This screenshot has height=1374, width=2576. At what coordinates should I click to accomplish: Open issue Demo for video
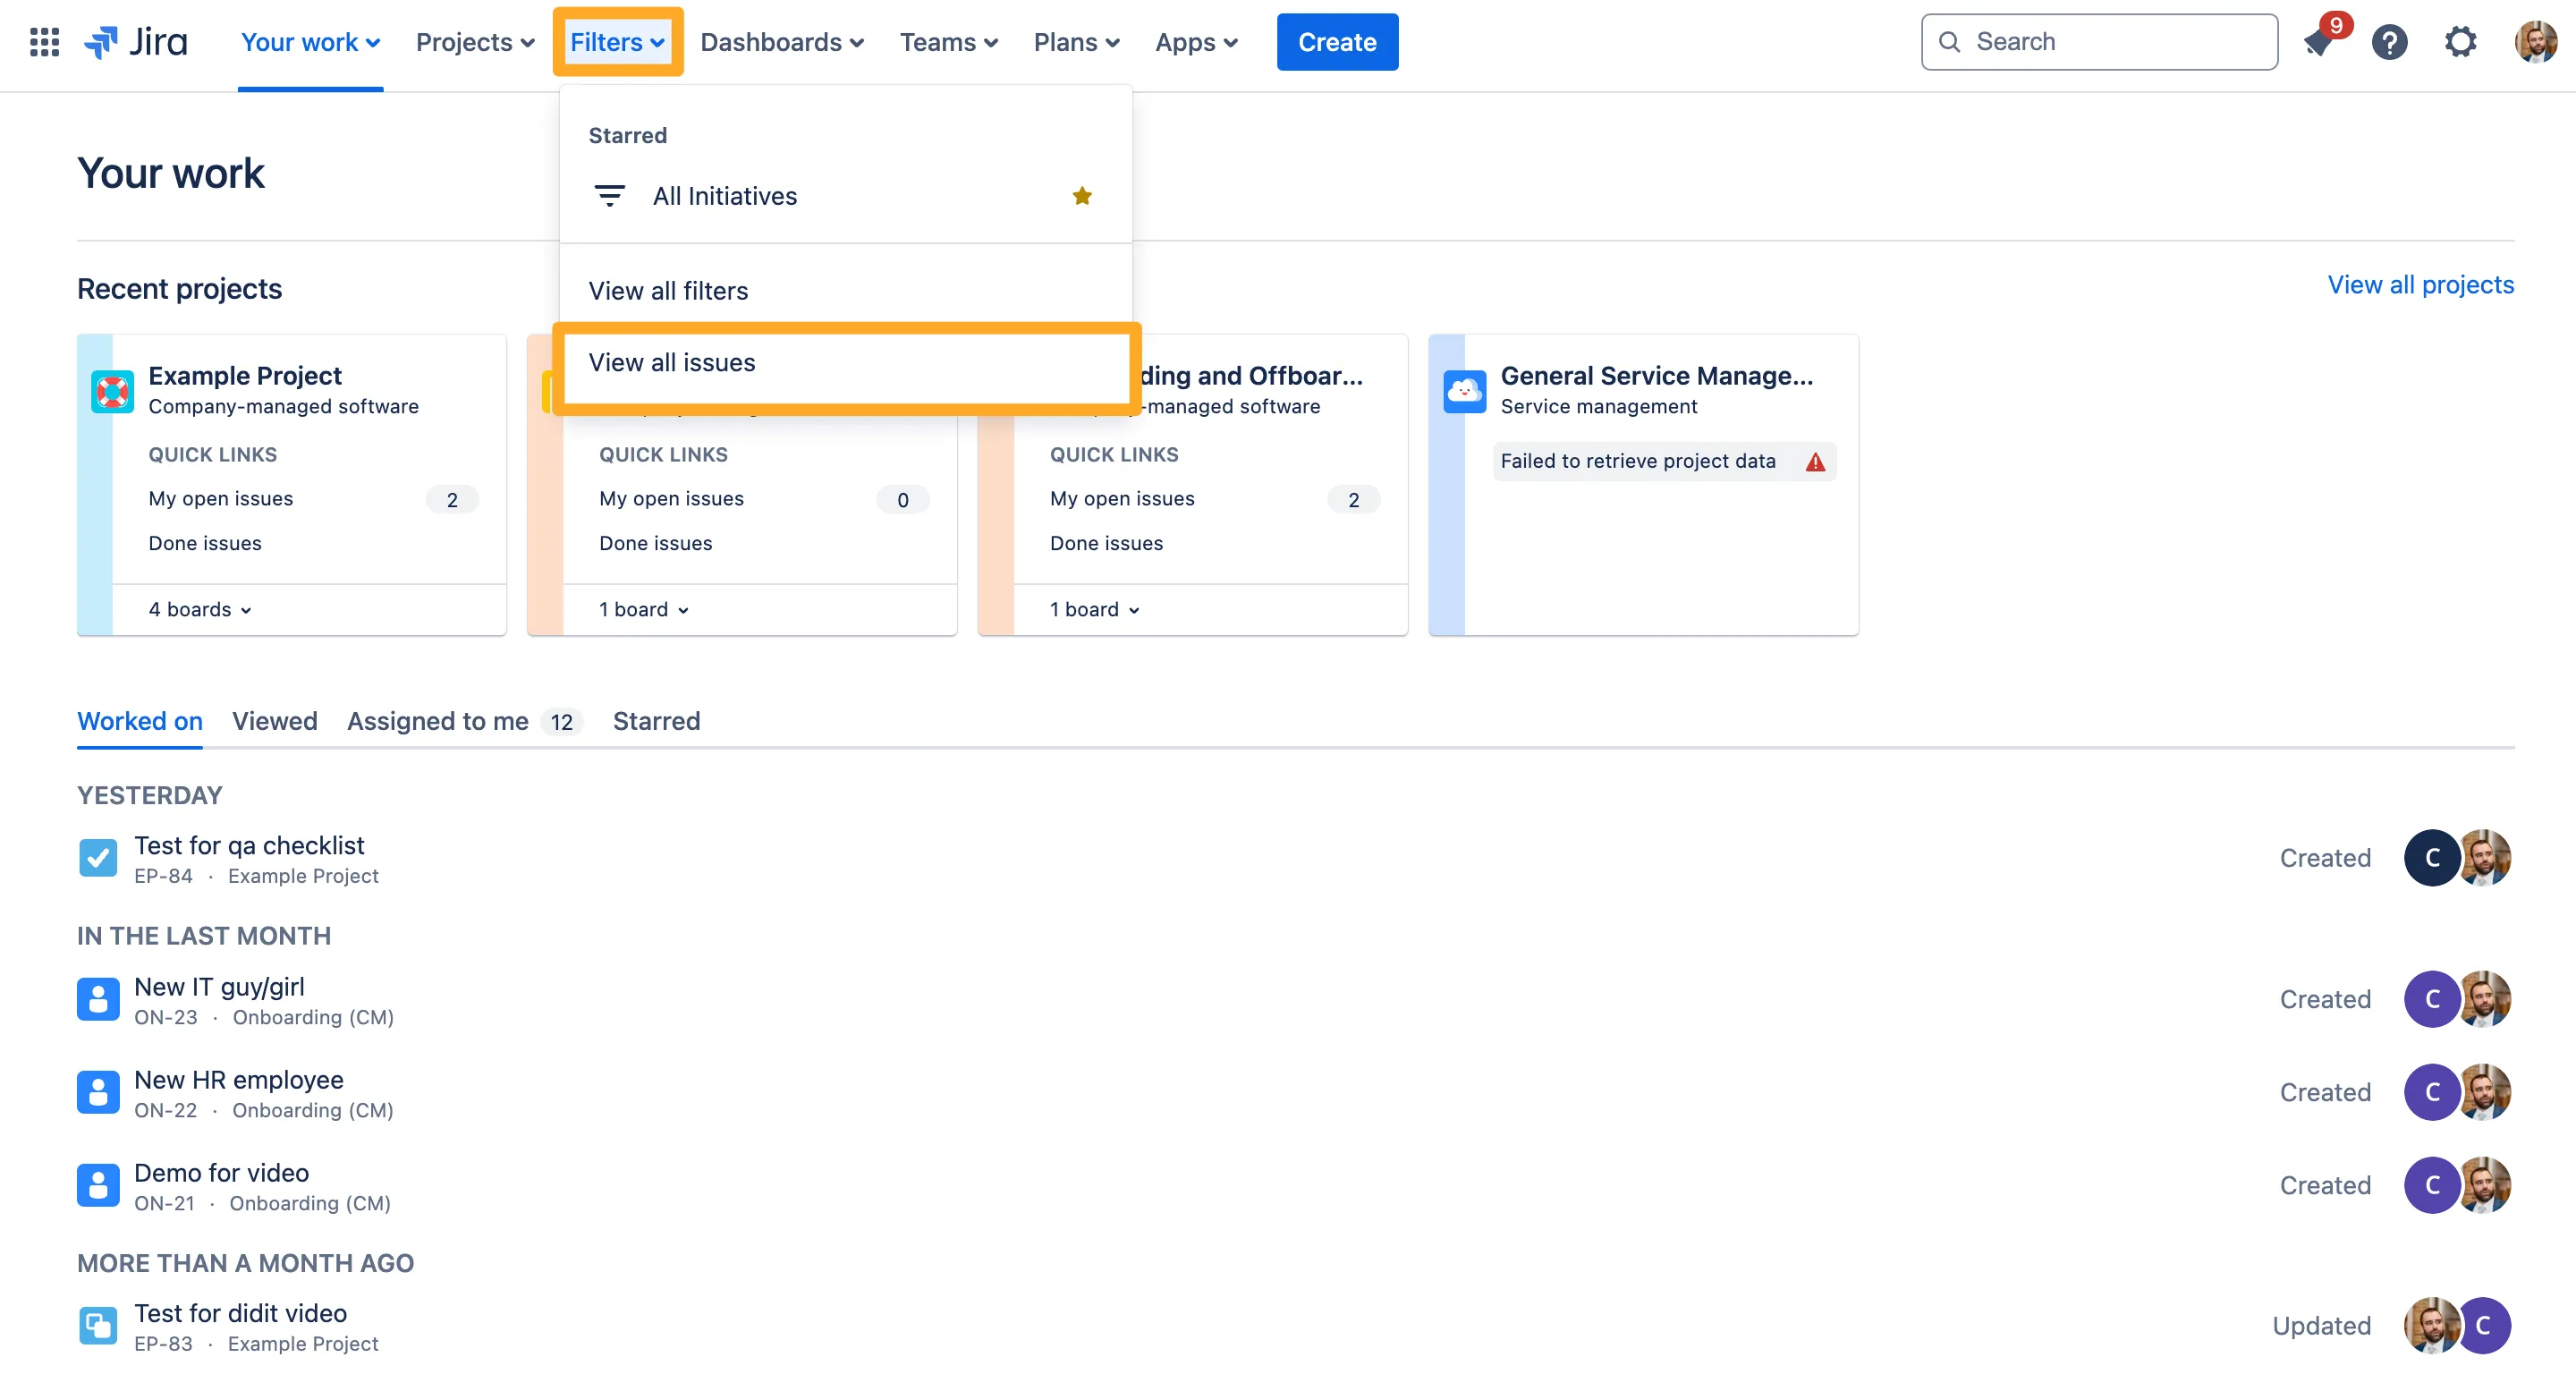point(221,1173)
